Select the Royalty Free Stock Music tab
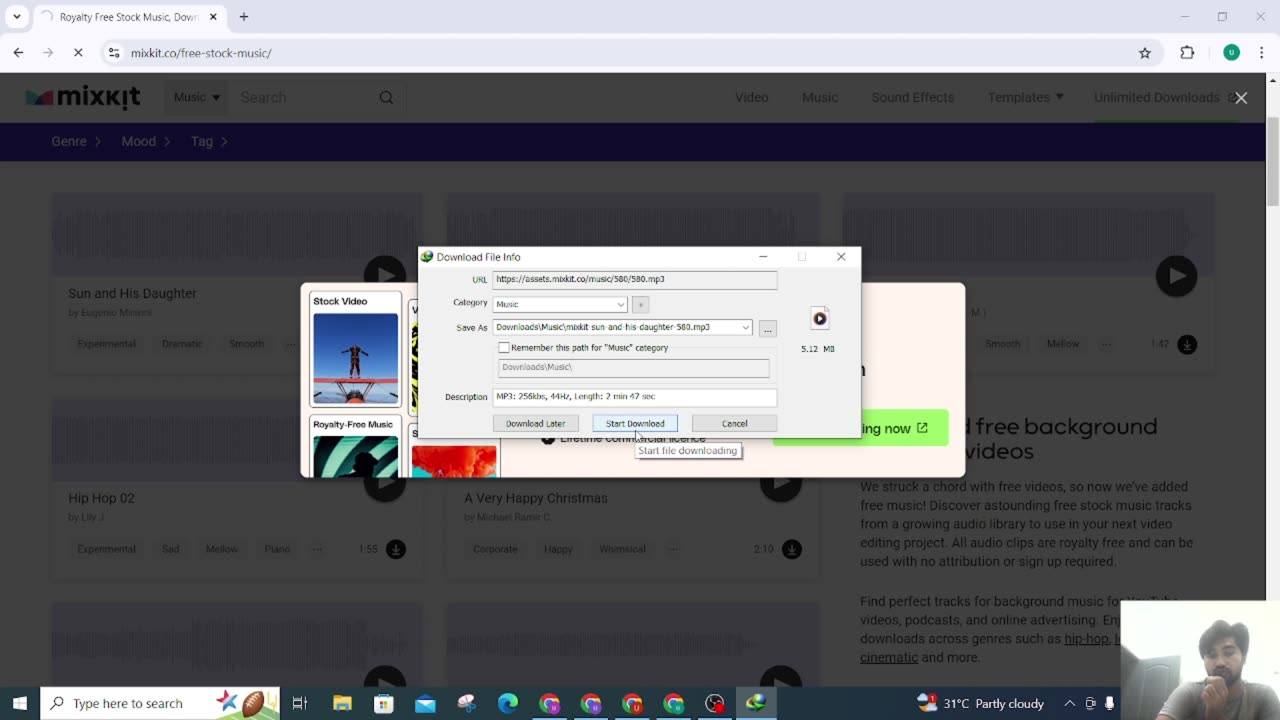 (128, 17)
